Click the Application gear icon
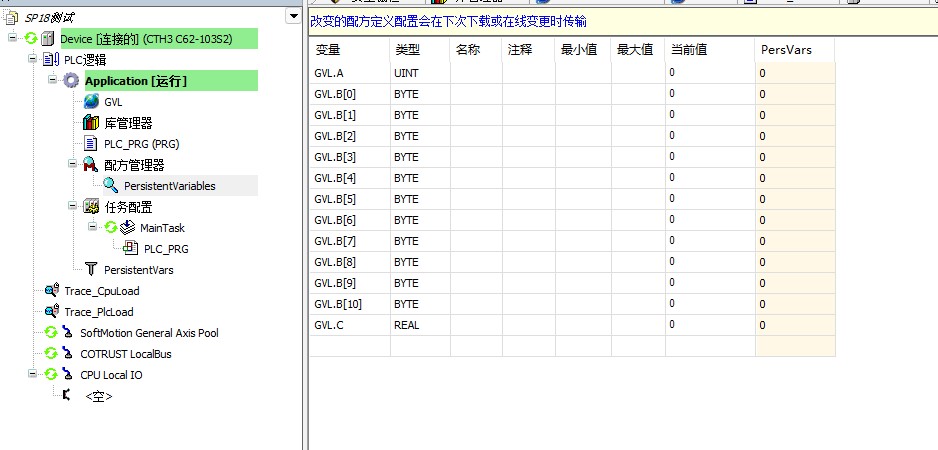 coord(71,81)
